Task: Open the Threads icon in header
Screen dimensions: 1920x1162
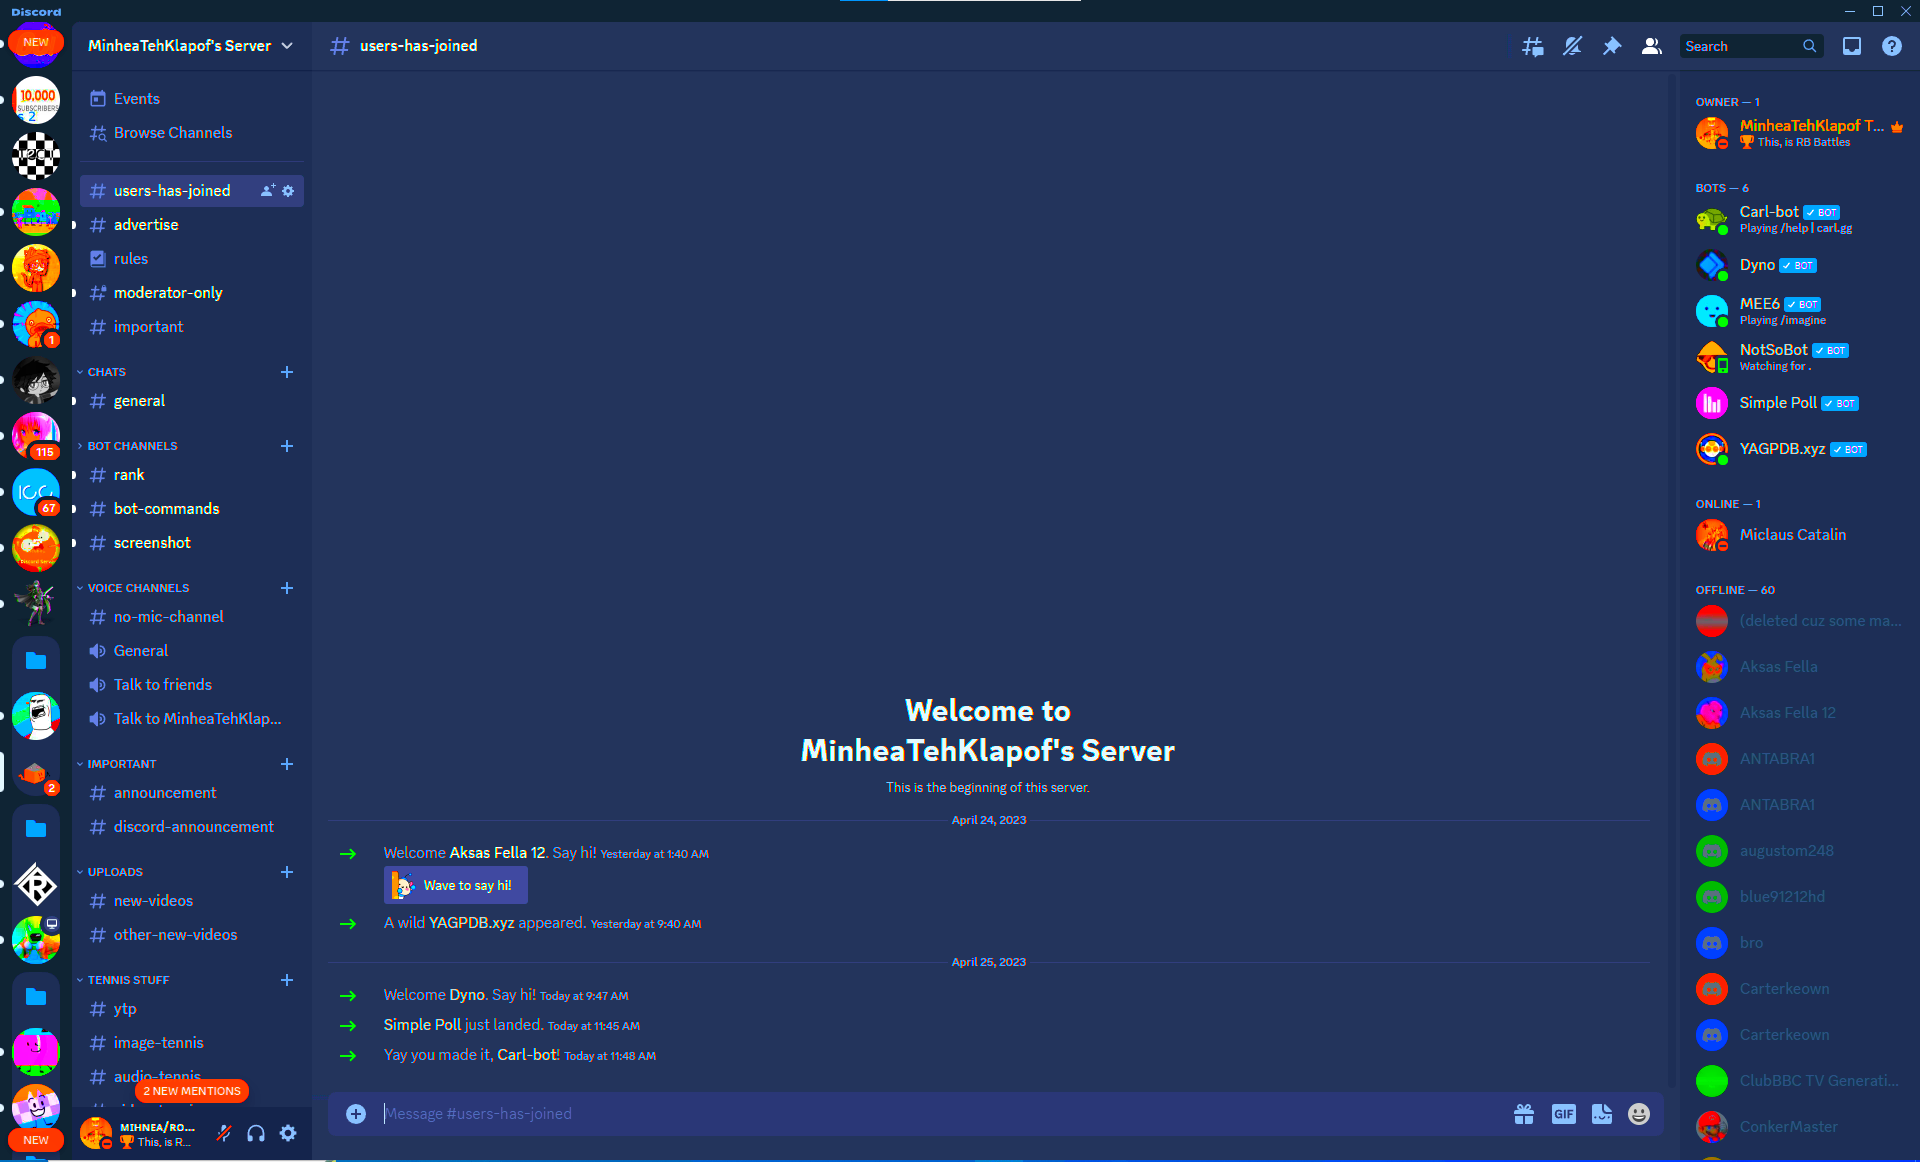Action: coord(1532,46)
